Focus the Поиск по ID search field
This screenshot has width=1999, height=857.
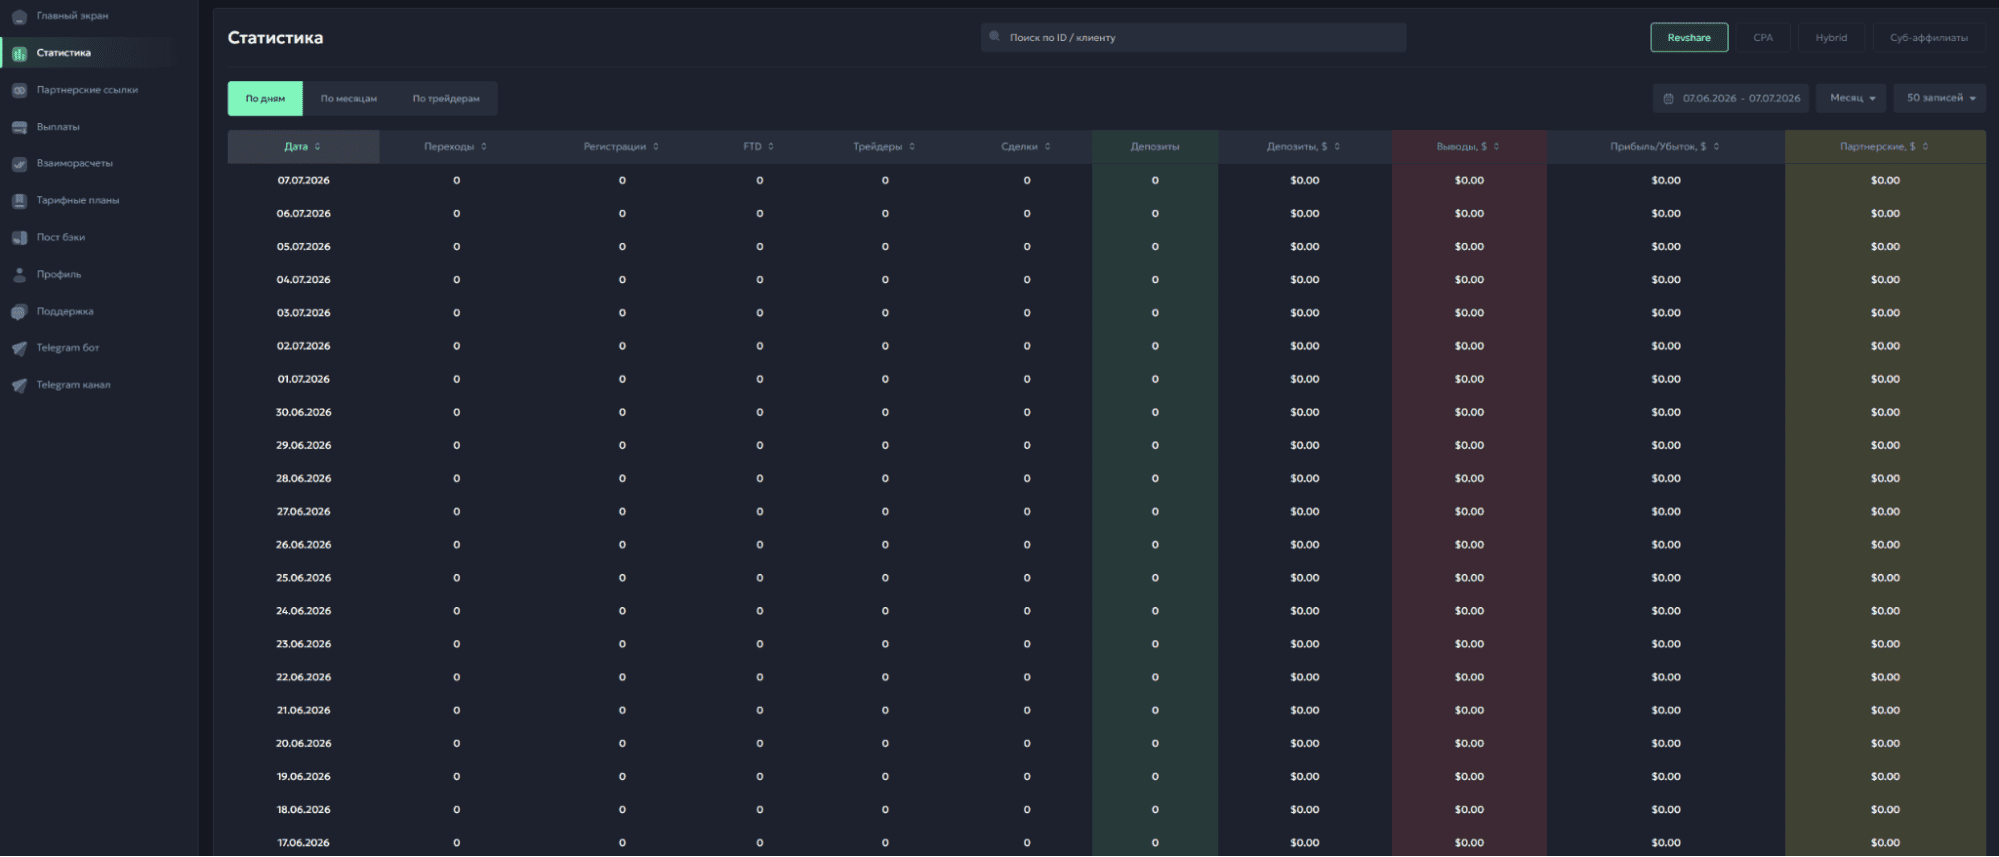tap(1193, 38)
